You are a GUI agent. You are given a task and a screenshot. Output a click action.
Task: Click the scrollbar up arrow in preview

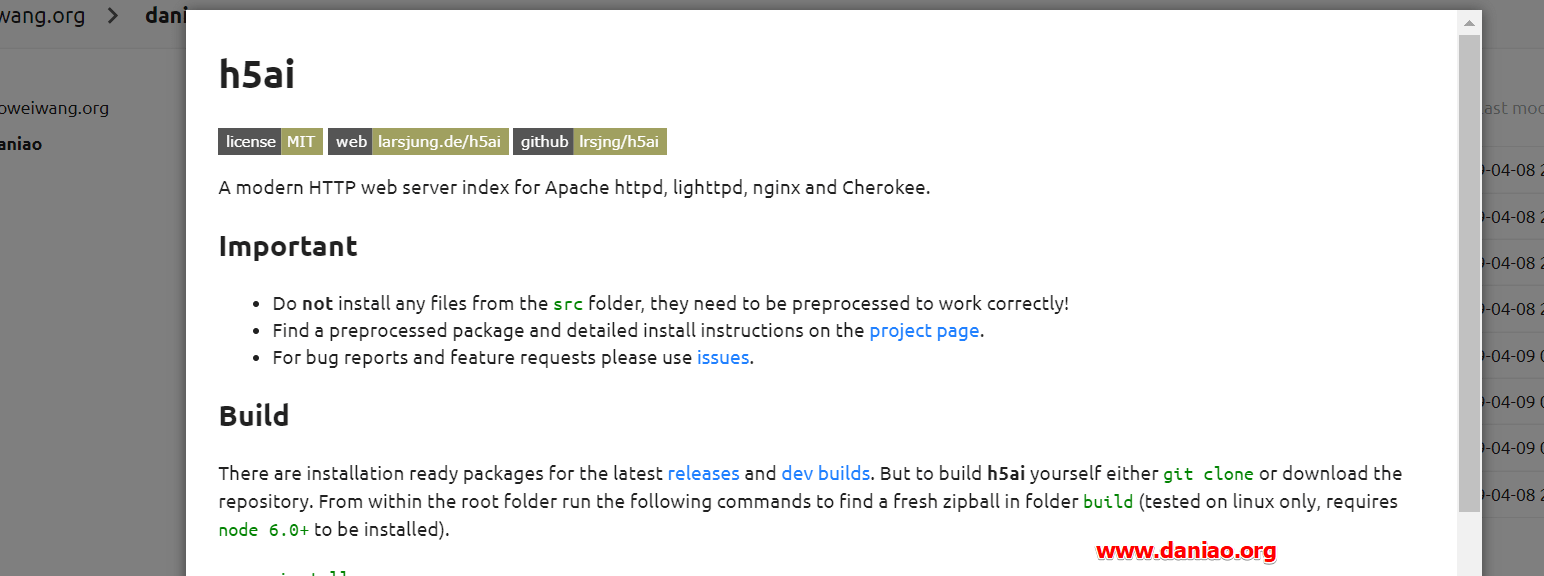[1469, 22]
